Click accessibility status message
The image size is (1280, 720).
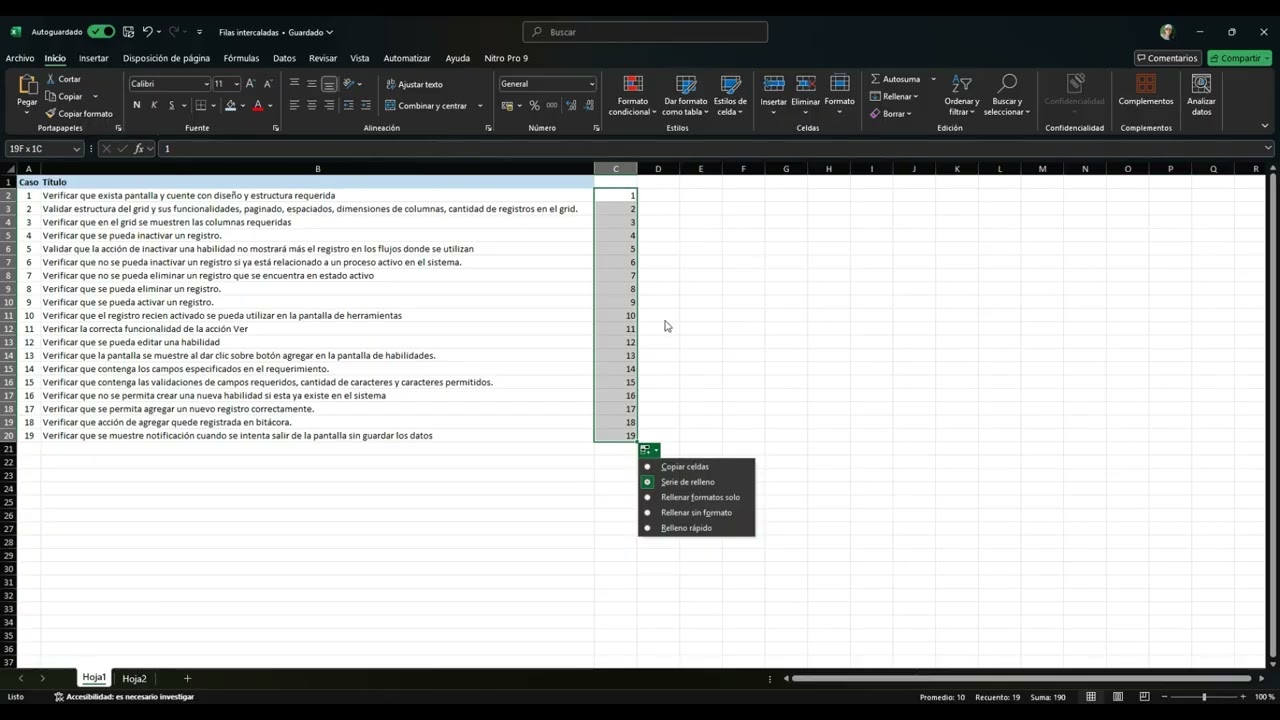[124, 697]
